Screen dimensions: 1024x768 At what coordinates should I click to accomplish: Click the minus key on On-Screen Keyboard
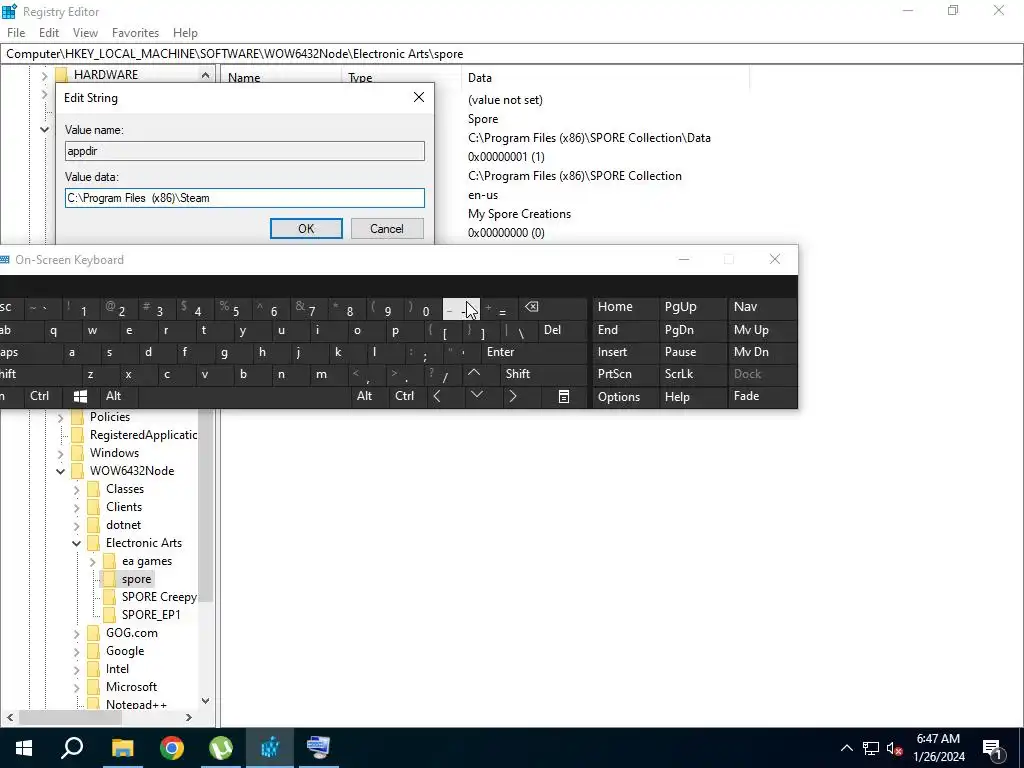click(461, 310)
